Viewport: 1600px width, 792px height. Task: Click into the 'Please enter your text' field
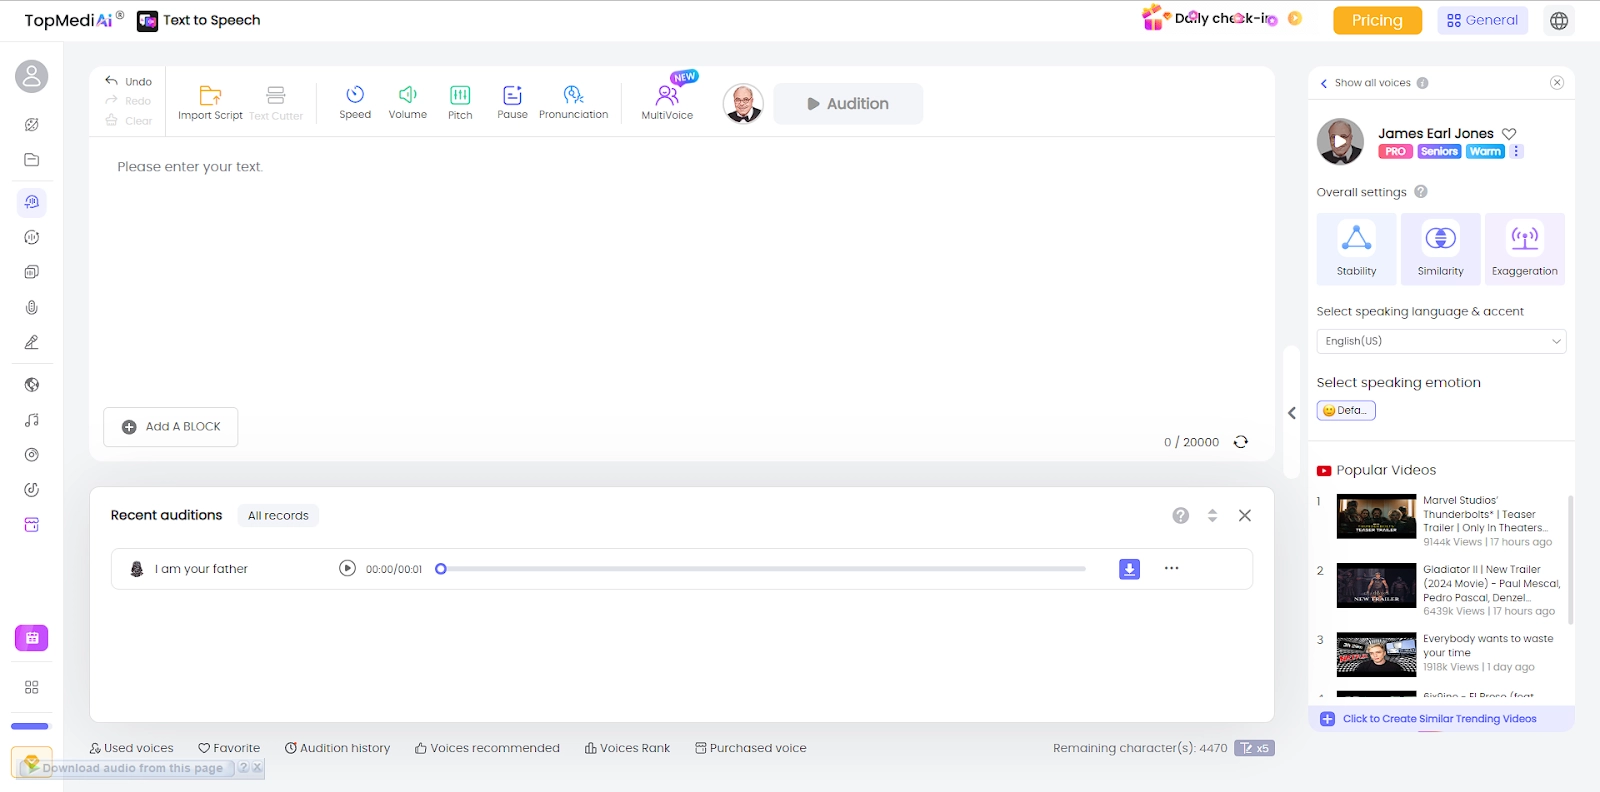tap(682, 270)
